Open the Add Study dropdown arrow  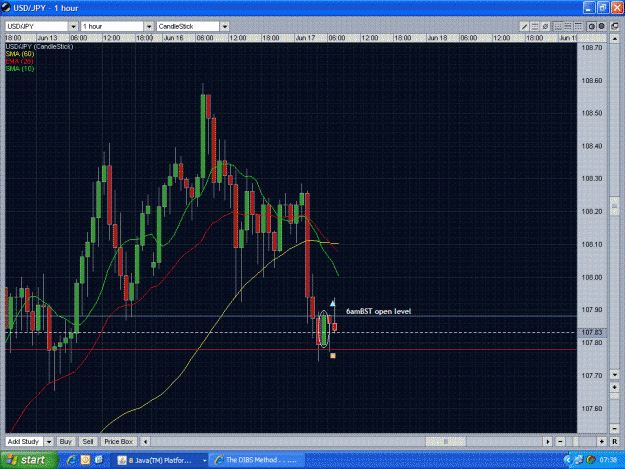pos(49,442)
